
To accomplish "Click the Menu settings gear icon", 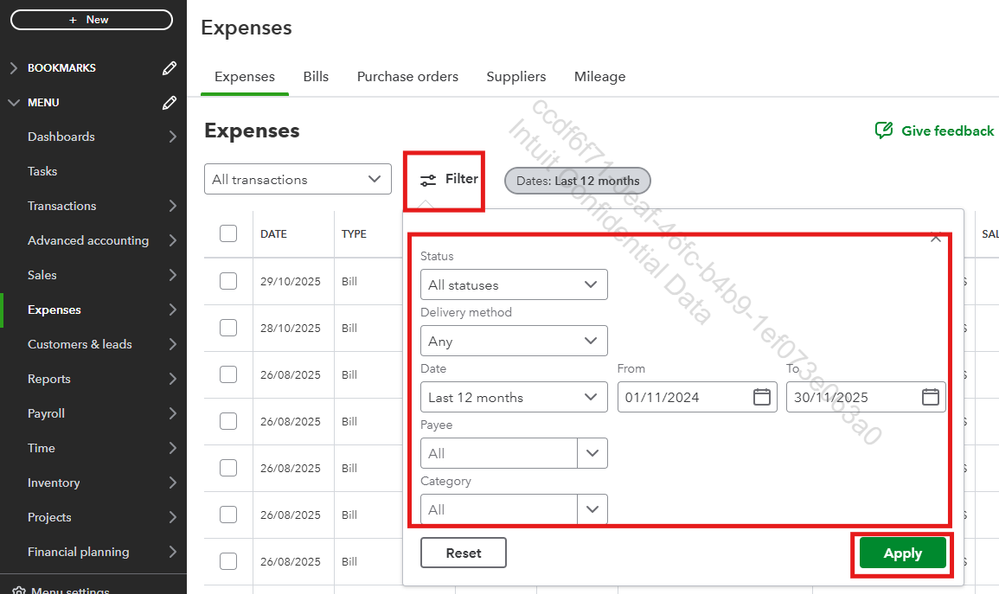I will tap(16, 589).
